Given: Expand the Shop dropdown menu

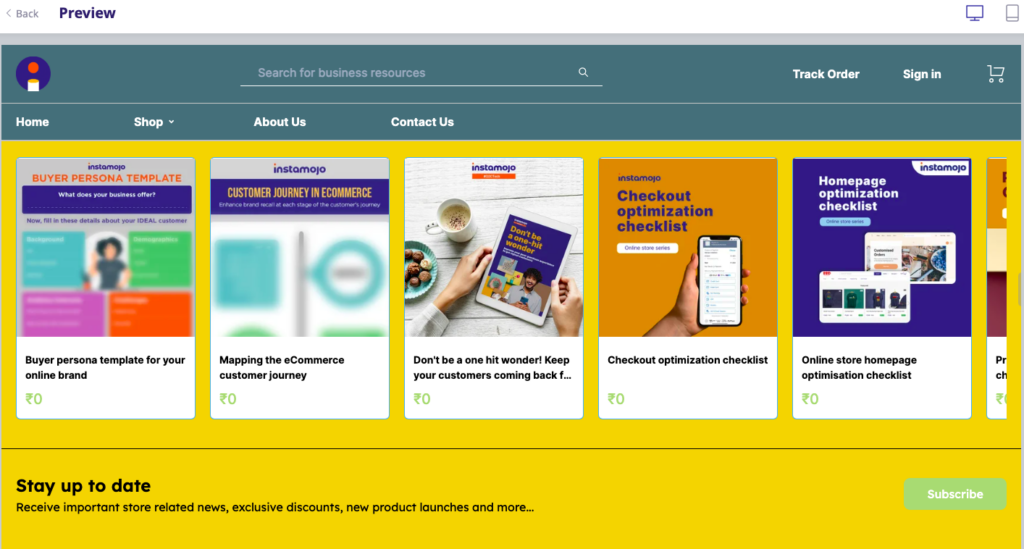Looking at the screenshot, I should (x=154, y=122).
